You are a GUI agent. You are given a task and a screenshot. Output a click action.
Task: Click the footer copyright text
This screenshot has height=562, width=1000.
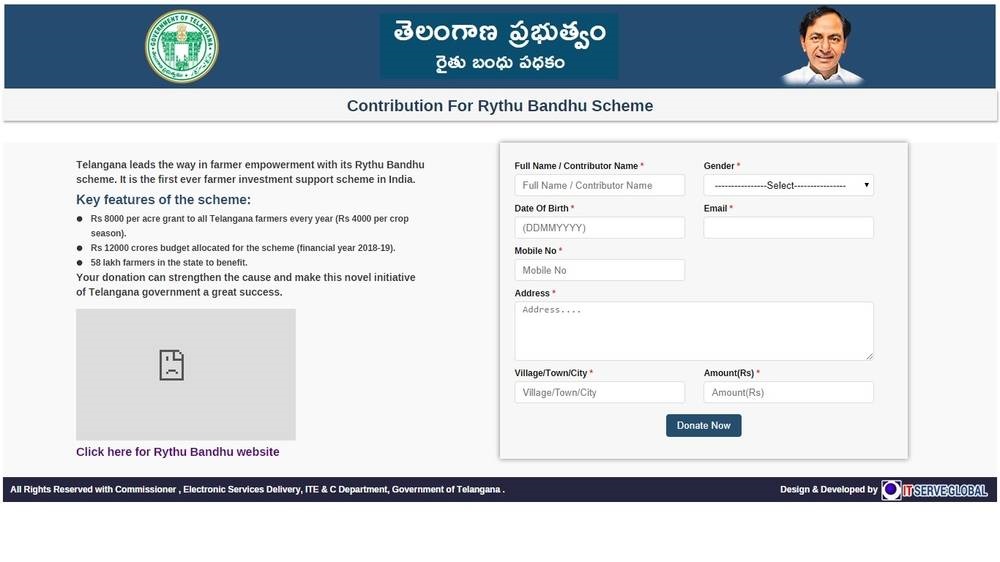coord(257,489)
